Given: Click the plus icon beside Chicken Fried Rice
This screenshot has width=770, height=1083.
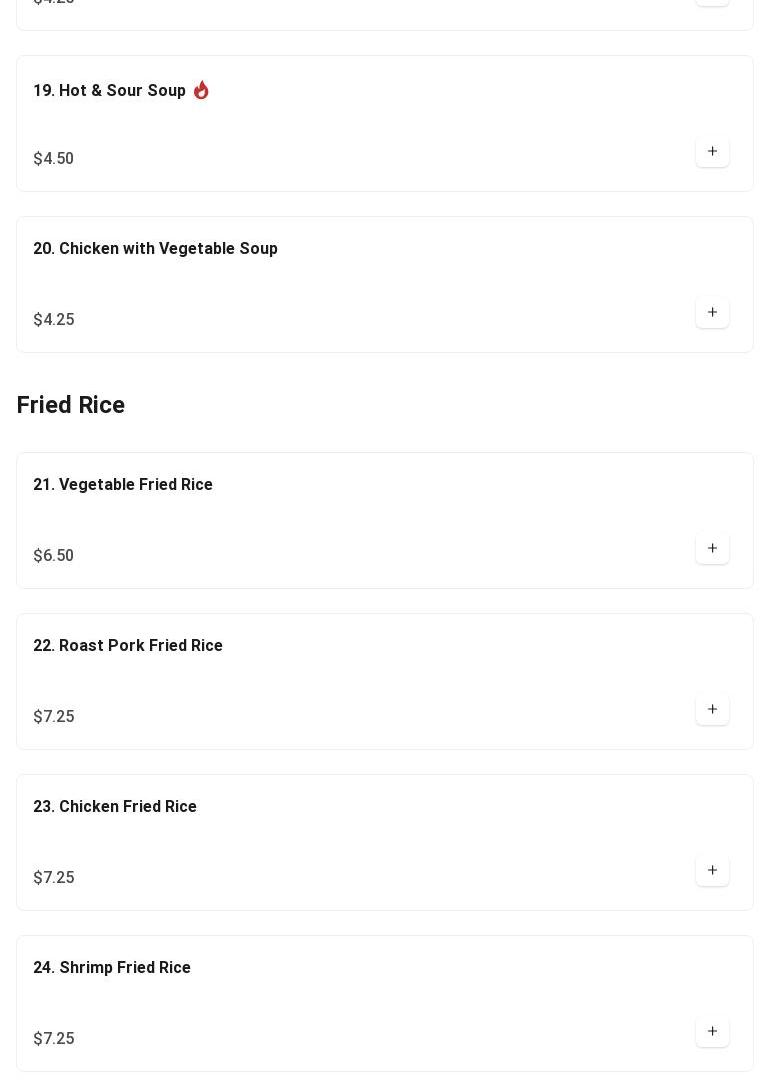Looking at the screenshot, I should coord(712,870).
